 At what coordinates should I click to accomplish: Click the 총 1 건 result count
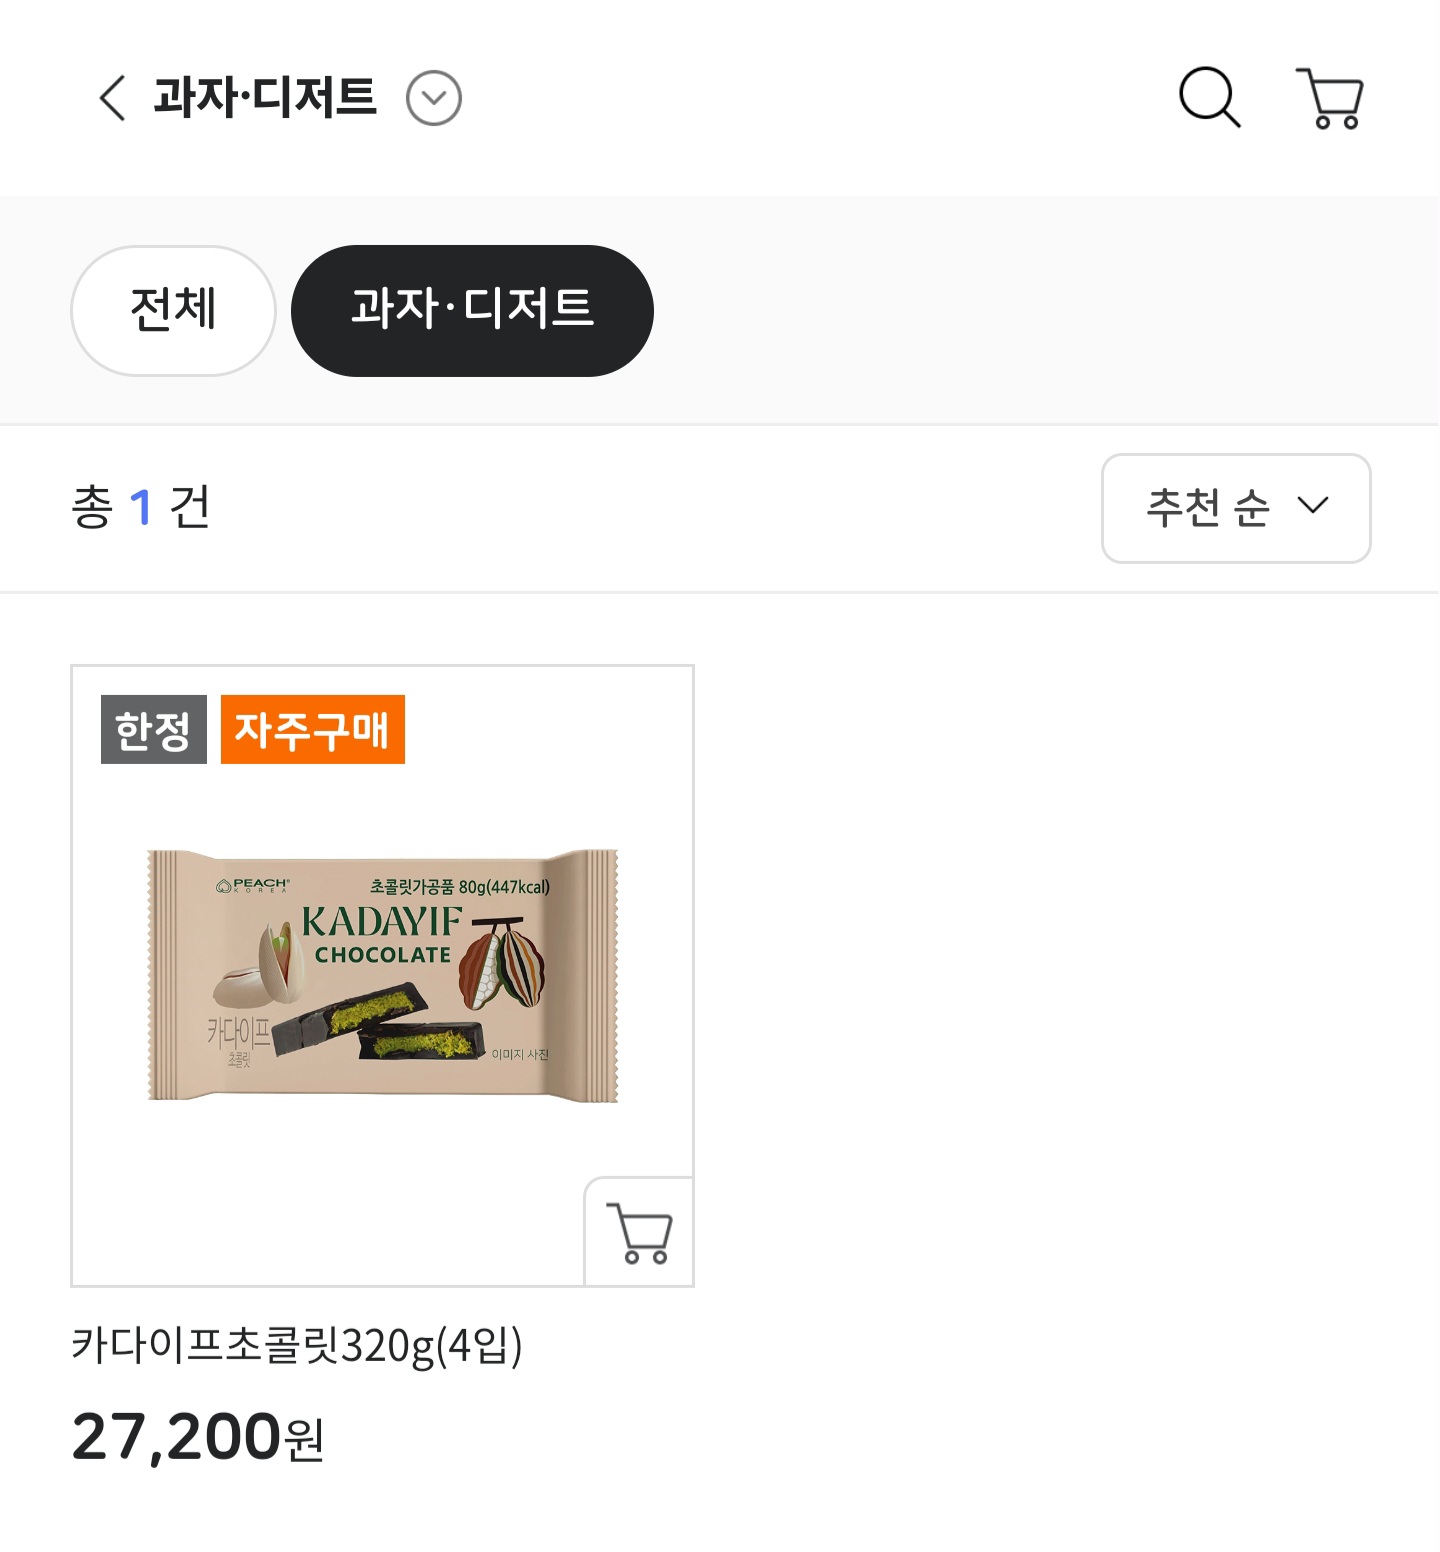(x=141, y=507)
